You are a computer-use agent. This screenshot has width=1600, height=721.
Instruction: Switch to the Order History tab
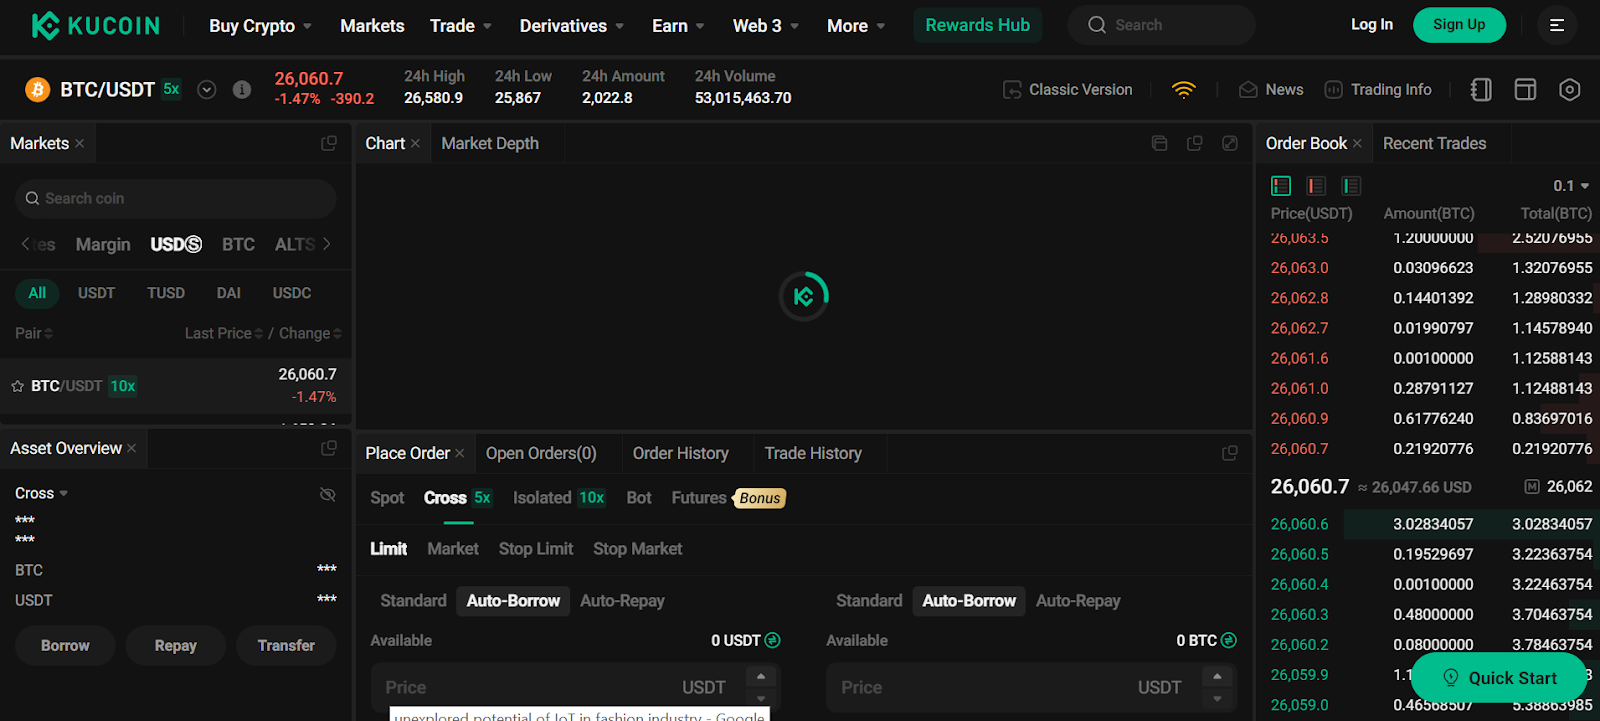(680, 453)
